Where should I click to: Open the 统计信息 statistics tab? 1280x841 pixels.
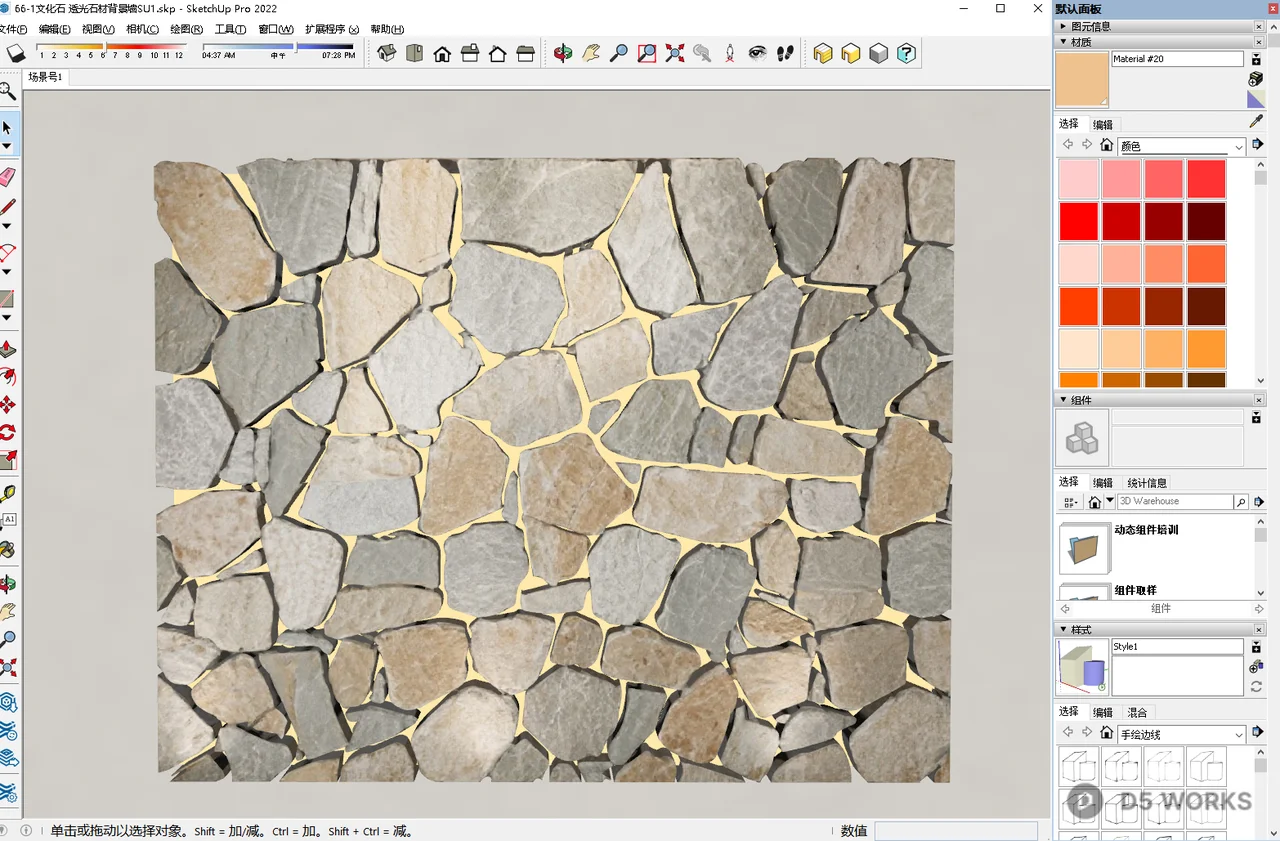click(x=1147, y=483)
